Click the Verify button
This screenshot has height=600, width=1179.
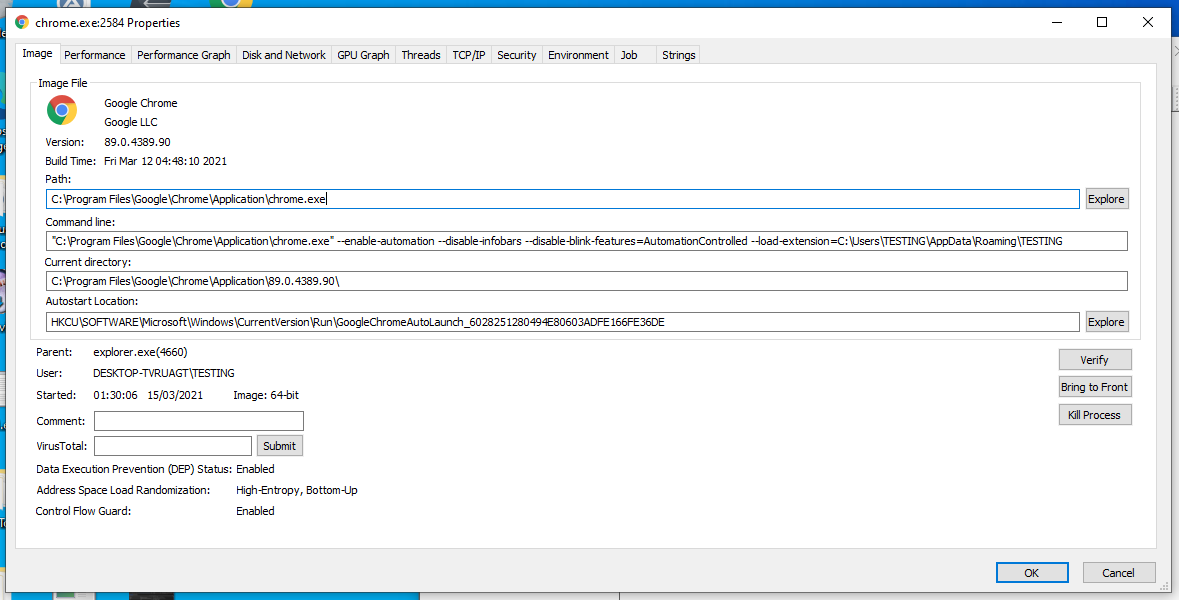[x=1095, y=359]
